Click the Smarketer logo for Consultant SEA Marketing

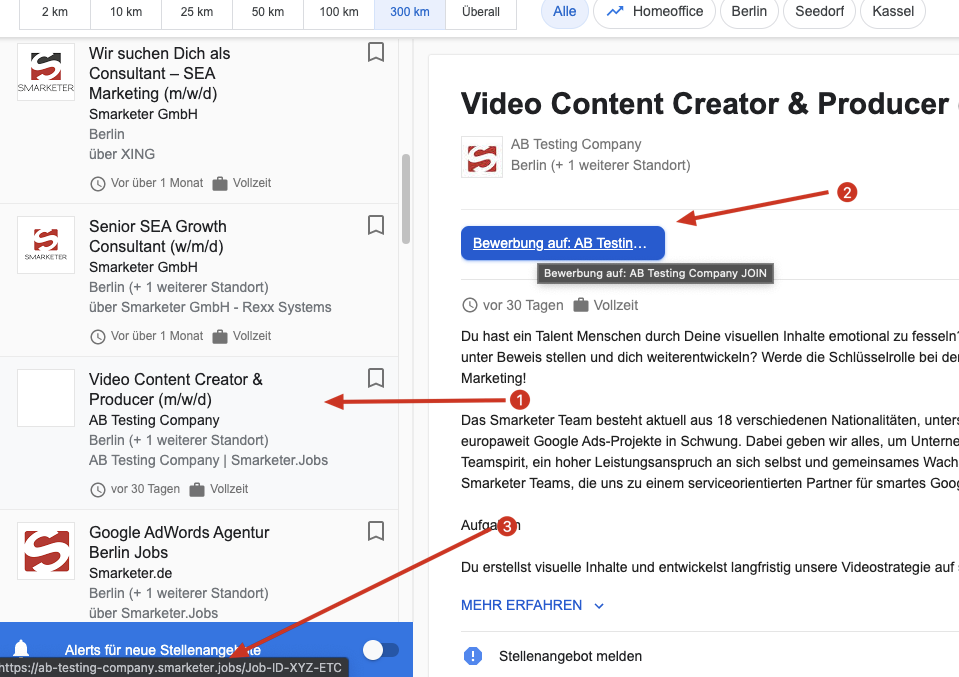pos(46,72)
